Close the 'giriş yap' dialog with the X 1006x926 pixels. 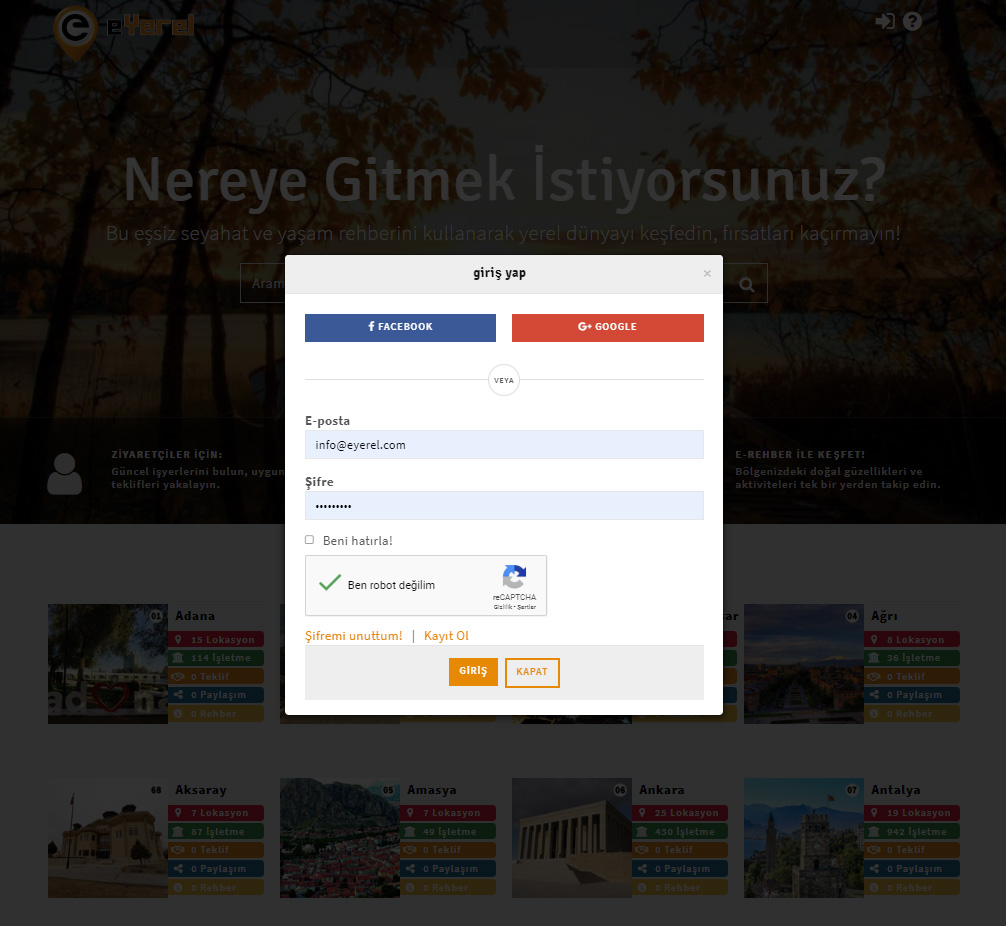click(x=706, y=273)
